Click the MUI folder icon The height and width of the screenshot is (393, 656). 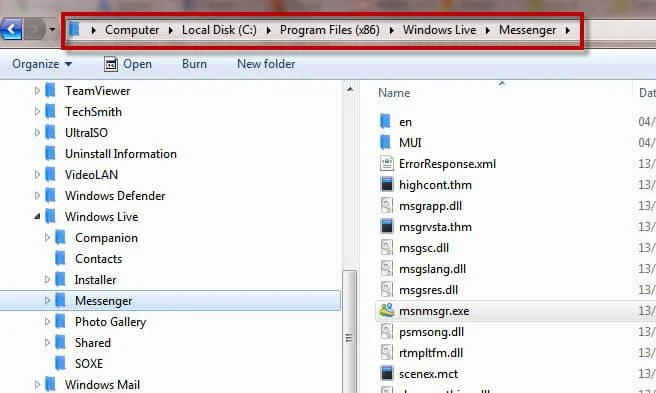[386, 142]
